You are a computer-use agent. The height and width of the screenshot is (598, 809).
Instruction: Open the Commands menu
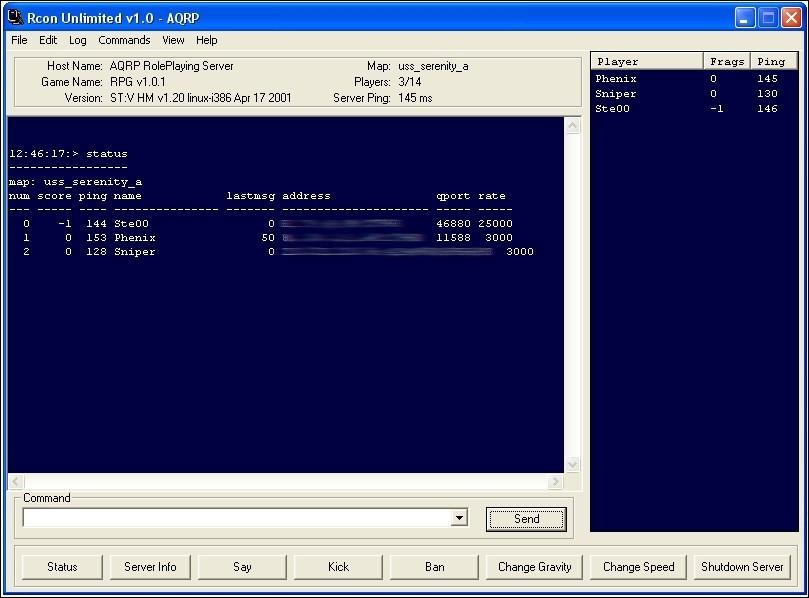(x=124, y=40)
